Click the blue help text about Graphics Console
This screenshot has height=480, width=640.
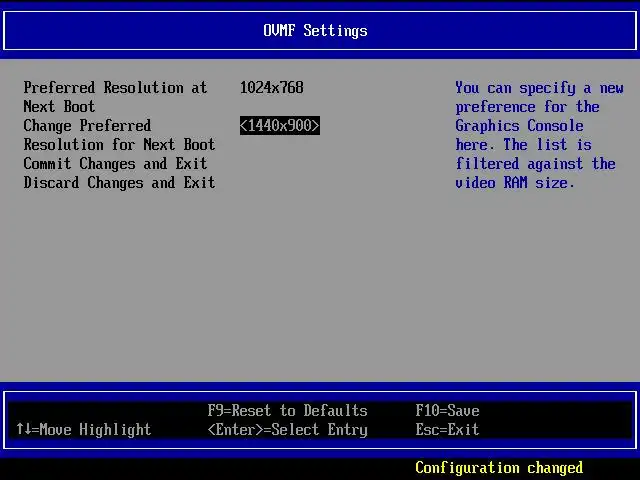[539, 135]
